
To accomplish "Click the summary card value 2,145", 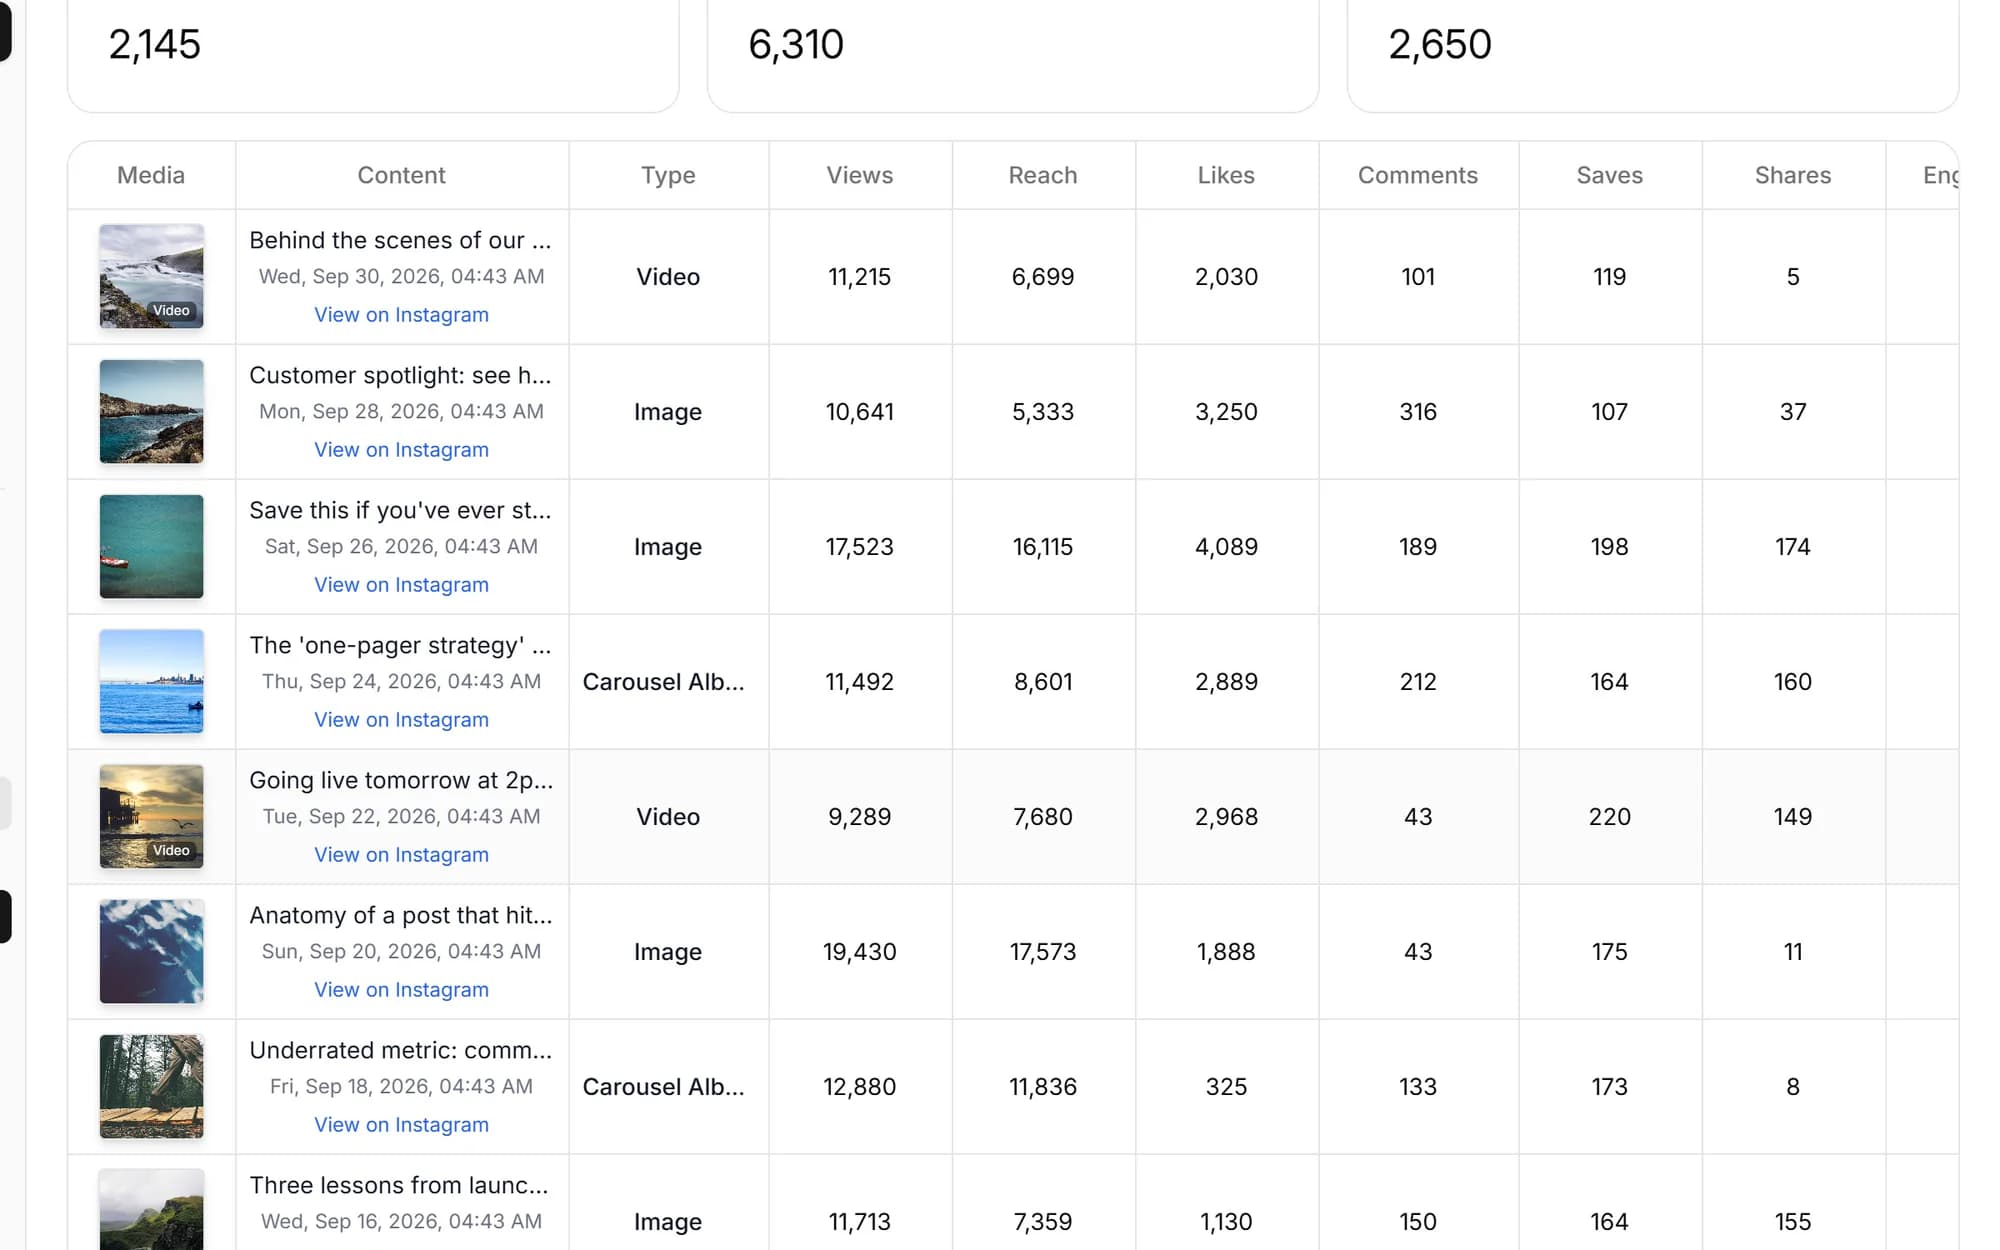I will point(155,44).
